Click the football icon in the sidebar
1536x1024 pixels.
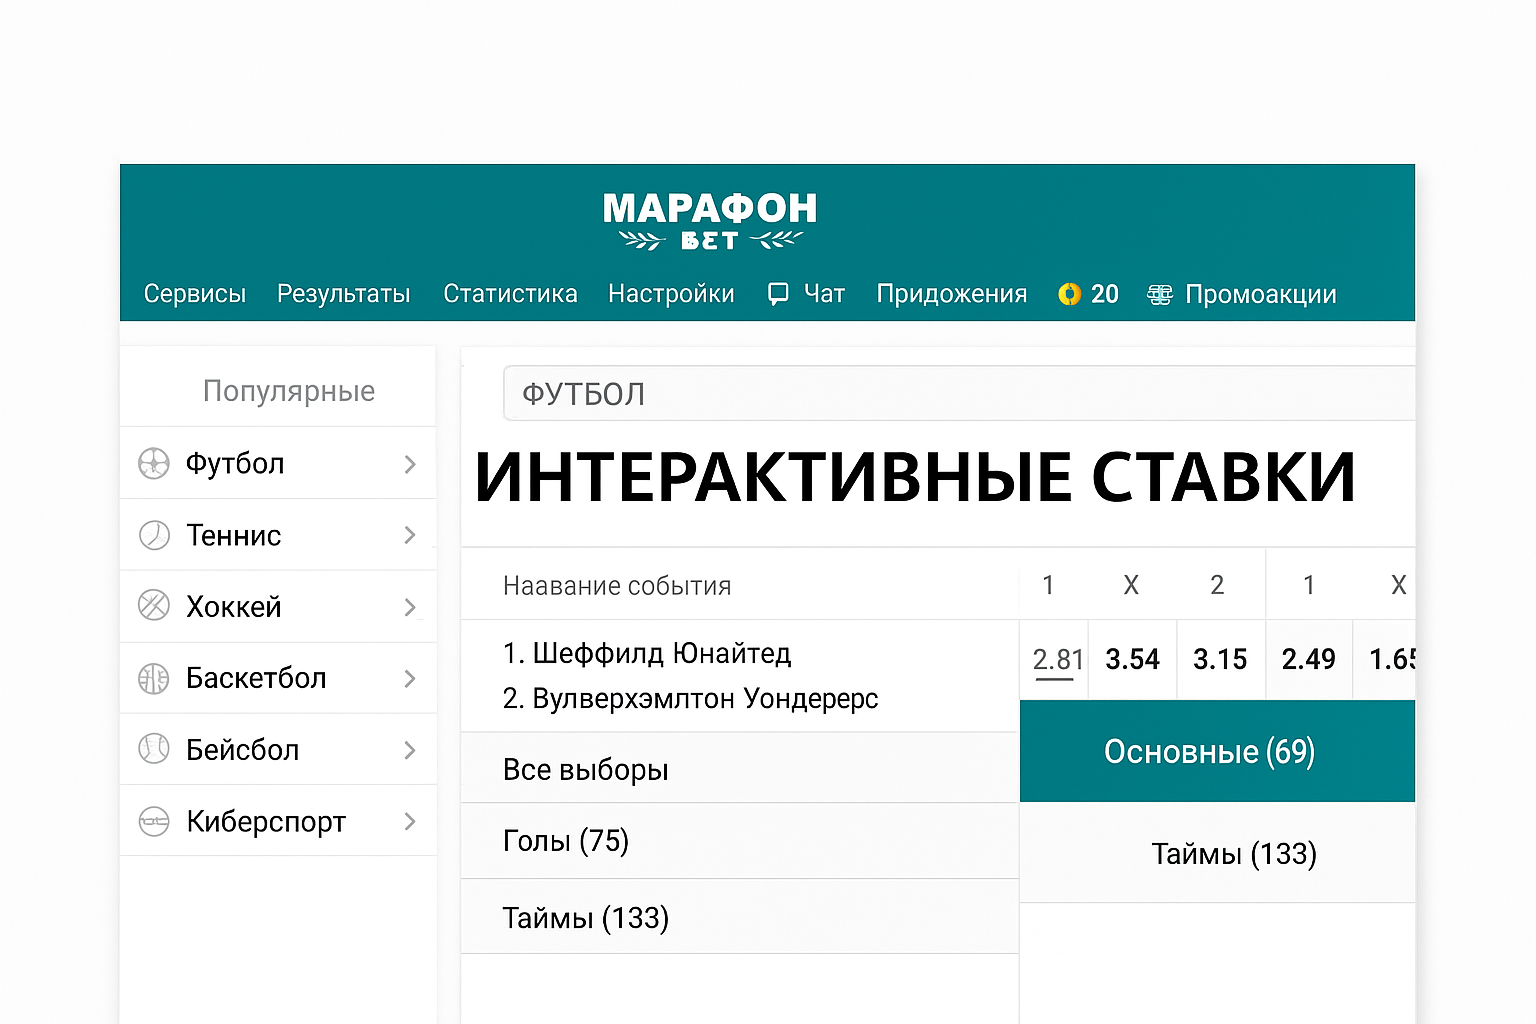coord(153,463)
